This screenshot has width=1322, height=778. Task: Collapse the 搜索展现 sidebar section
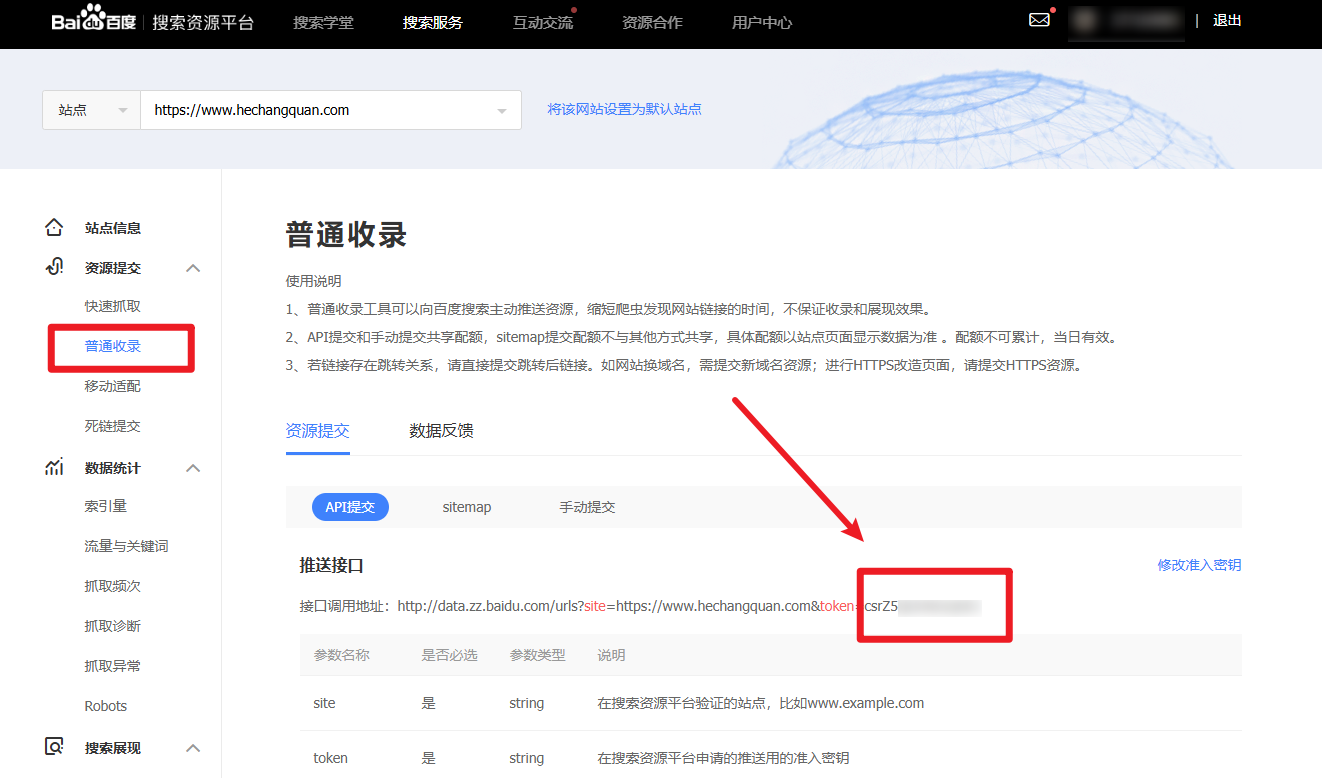(194, 748)
